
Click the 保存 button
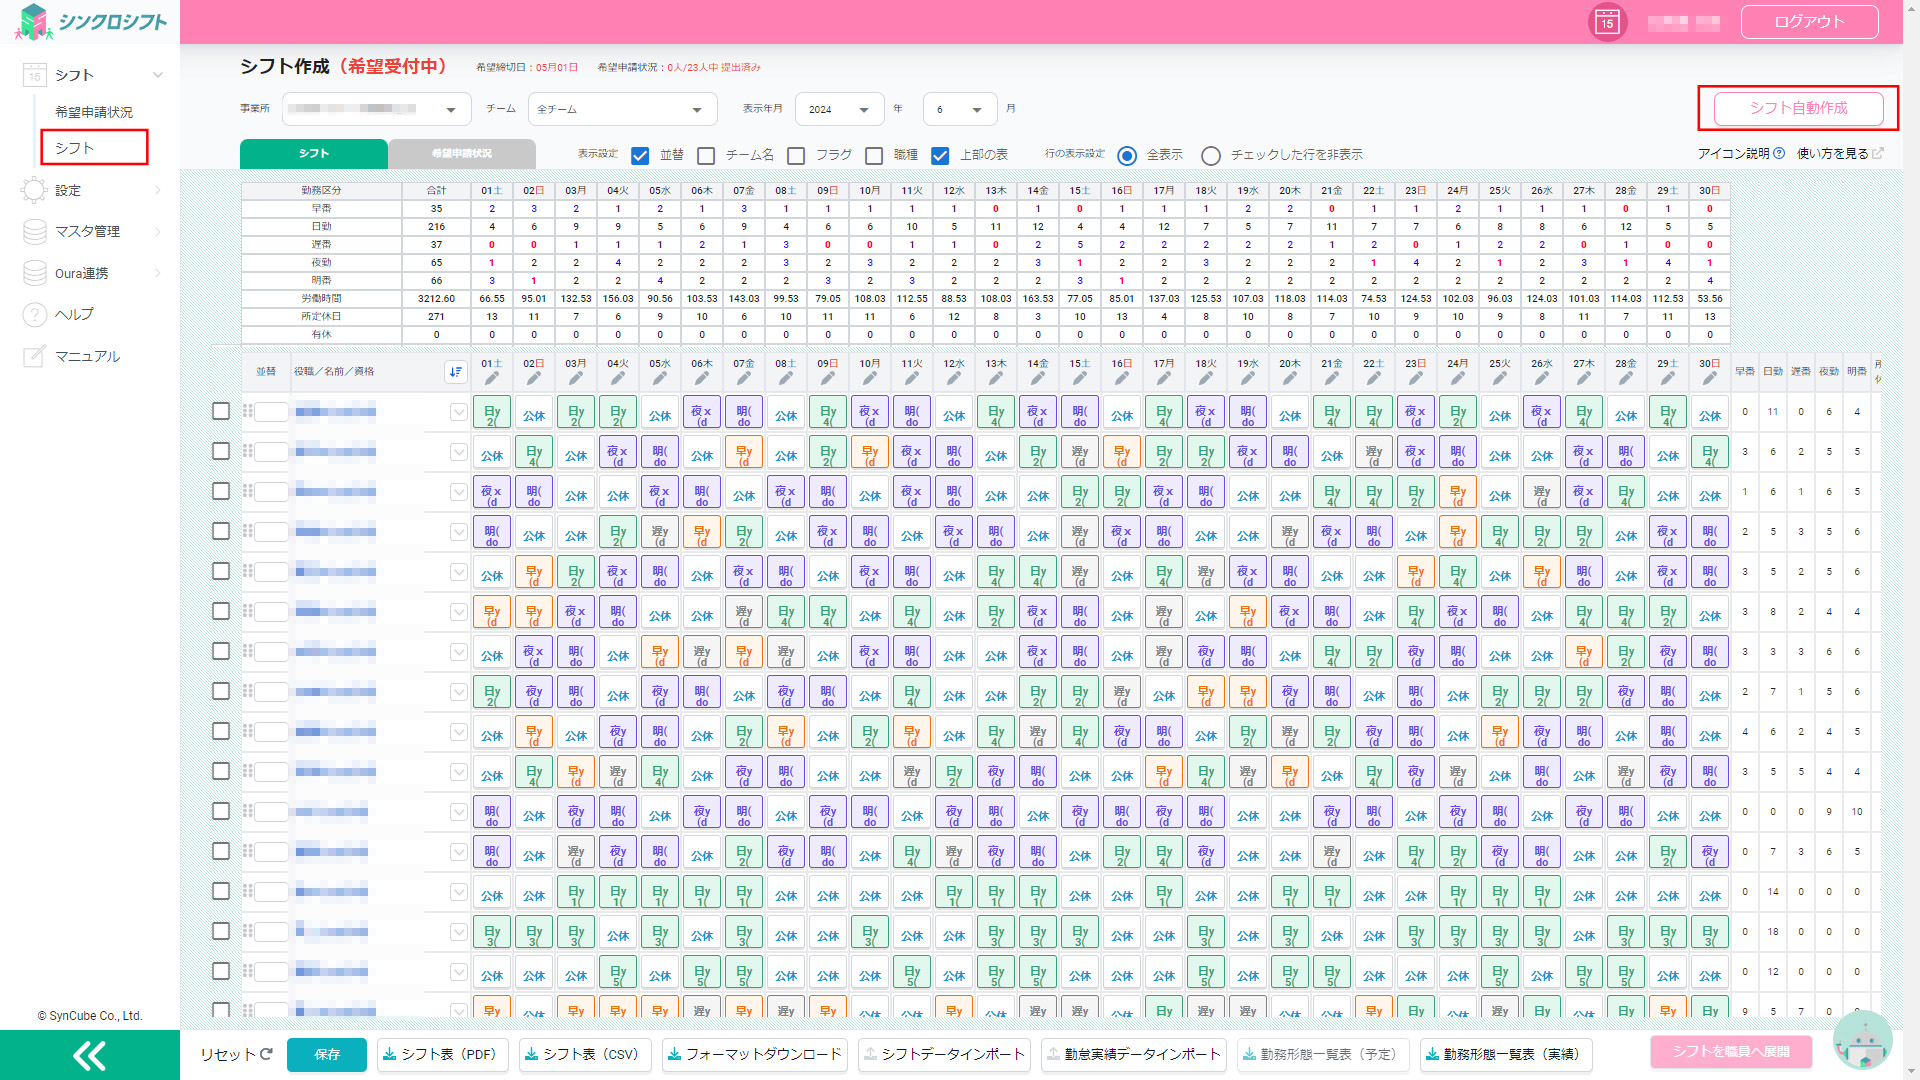pos(327,1054)
